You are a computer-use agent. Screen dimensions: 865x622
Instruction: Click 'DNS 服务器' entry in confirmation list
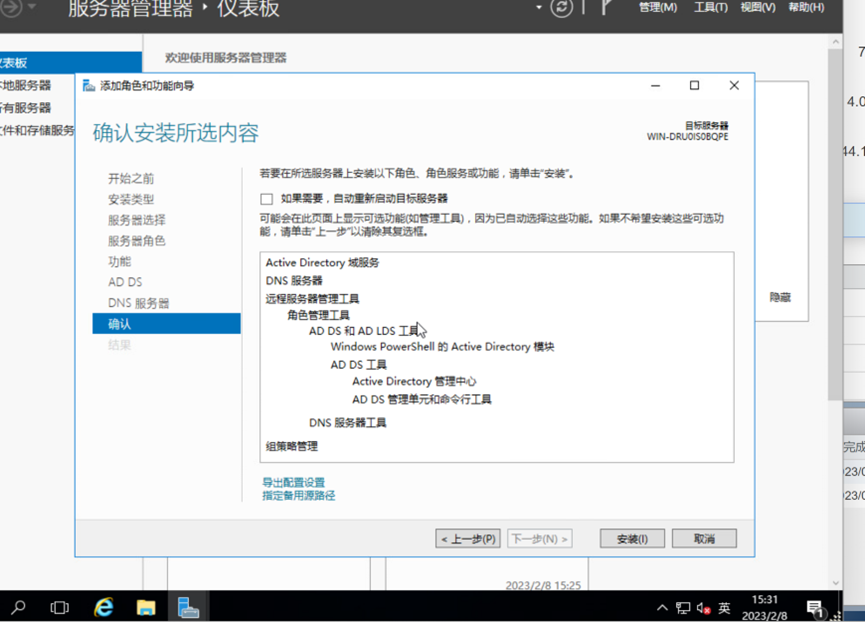[294, 281]
